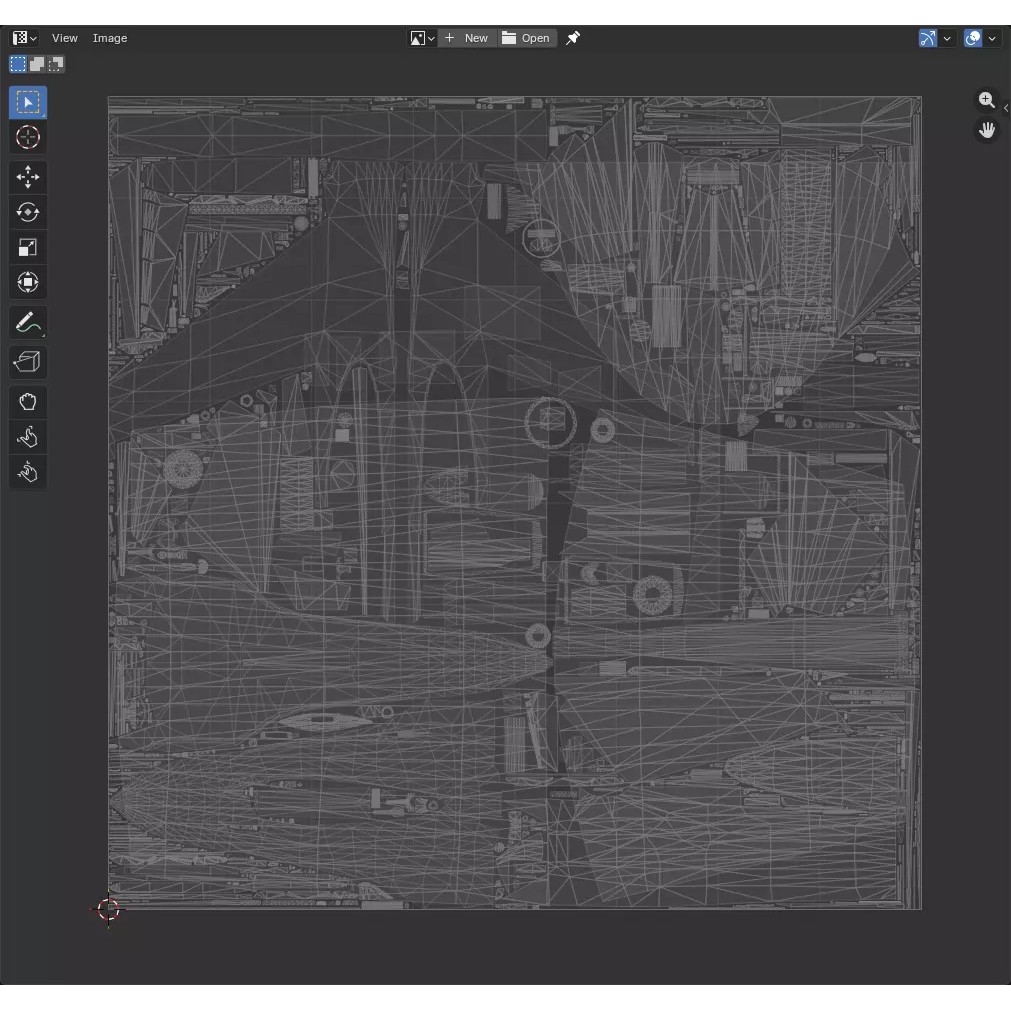Open the View menu
This screenshot has height=1011, width=1011.
click(65, 38)
